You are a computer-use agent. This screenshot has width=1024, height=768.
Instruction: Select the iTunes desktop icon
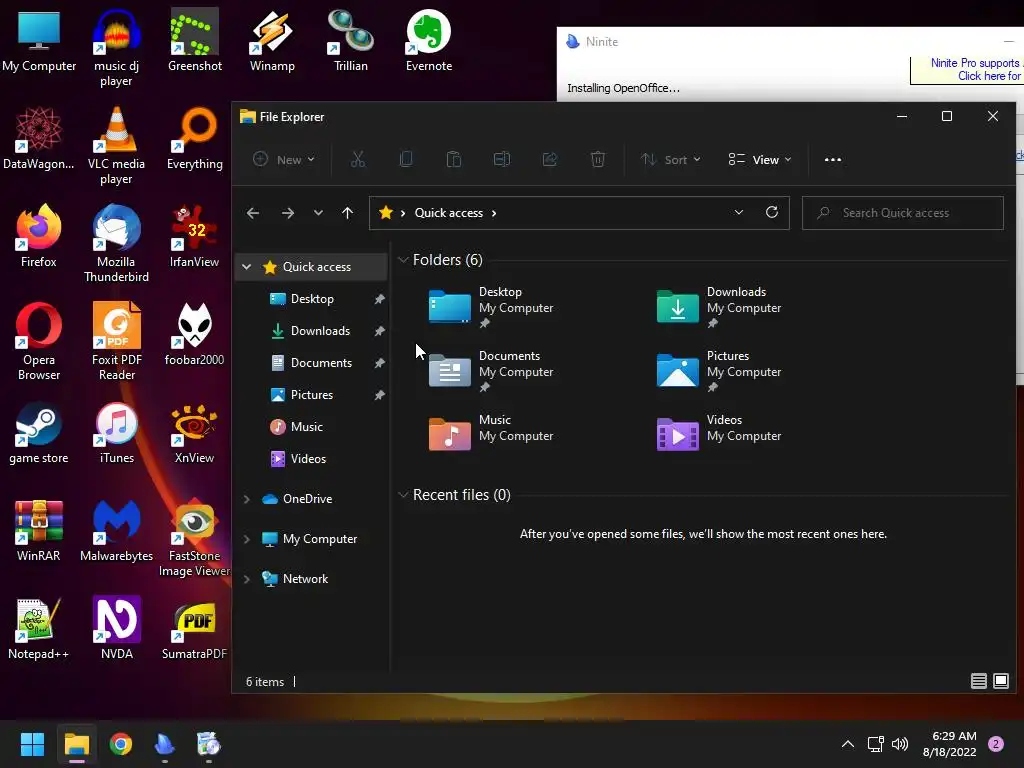[117, 433]
